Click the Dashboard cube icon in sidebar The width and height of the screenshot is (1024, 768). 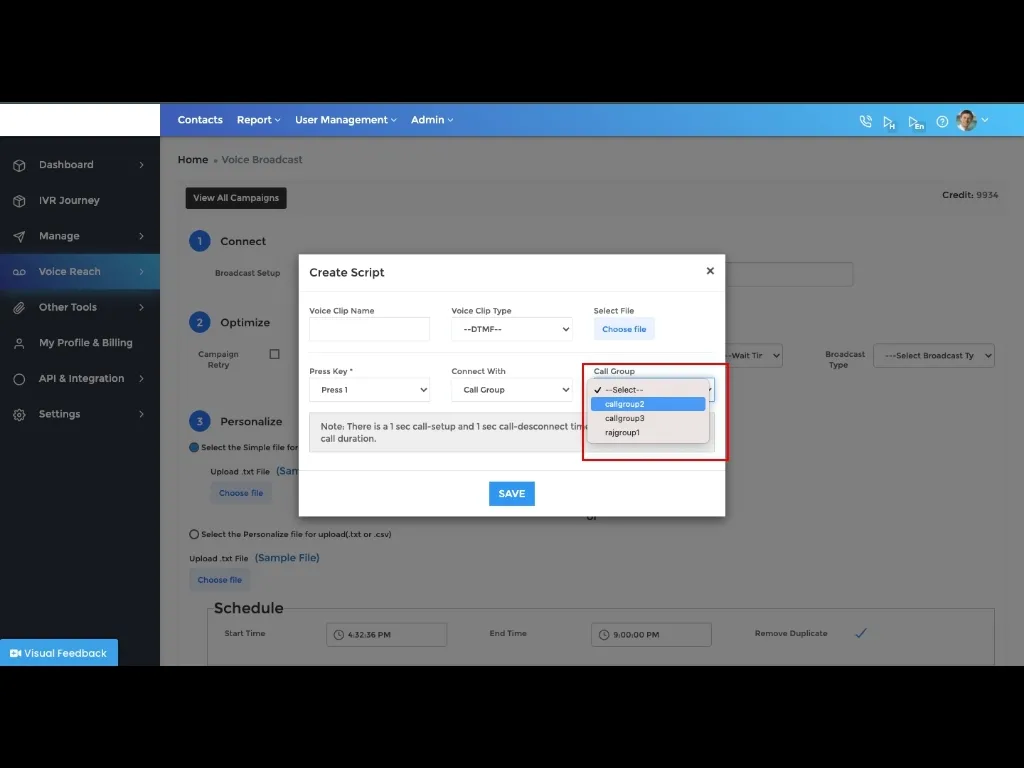20,165
